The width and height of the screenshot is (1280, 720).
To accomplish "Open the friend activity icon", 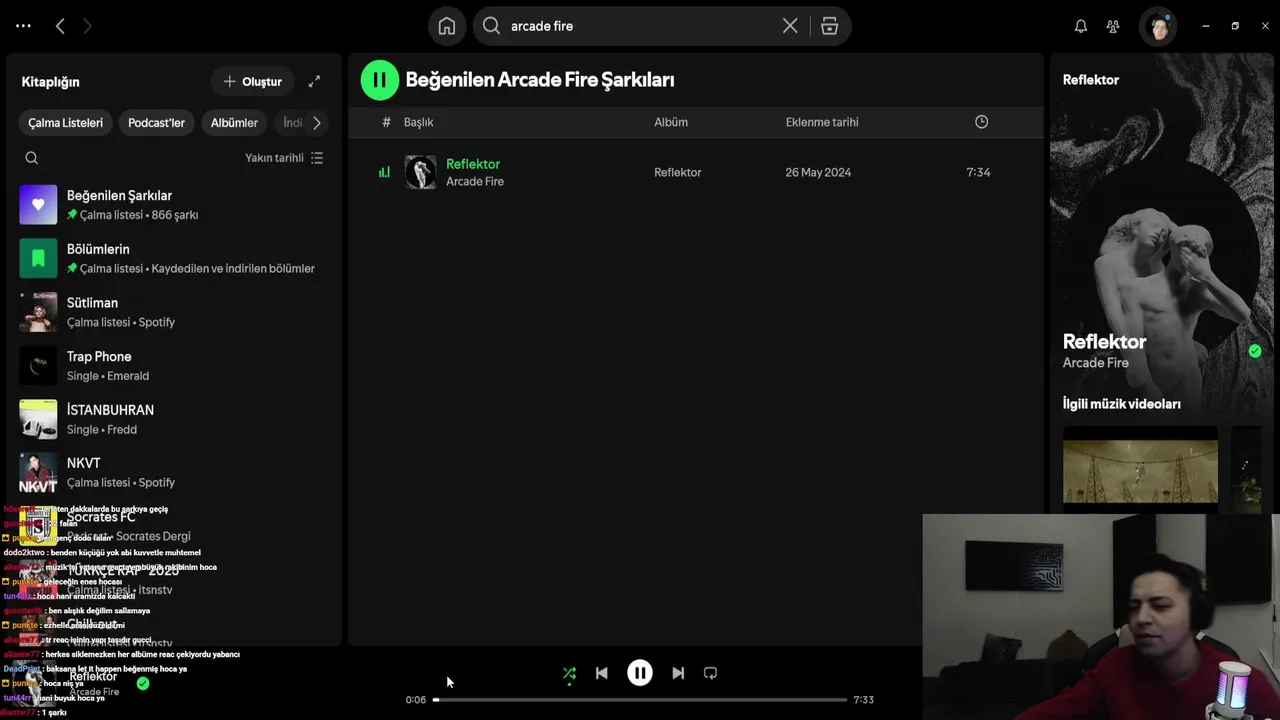I will (1113, 26).
